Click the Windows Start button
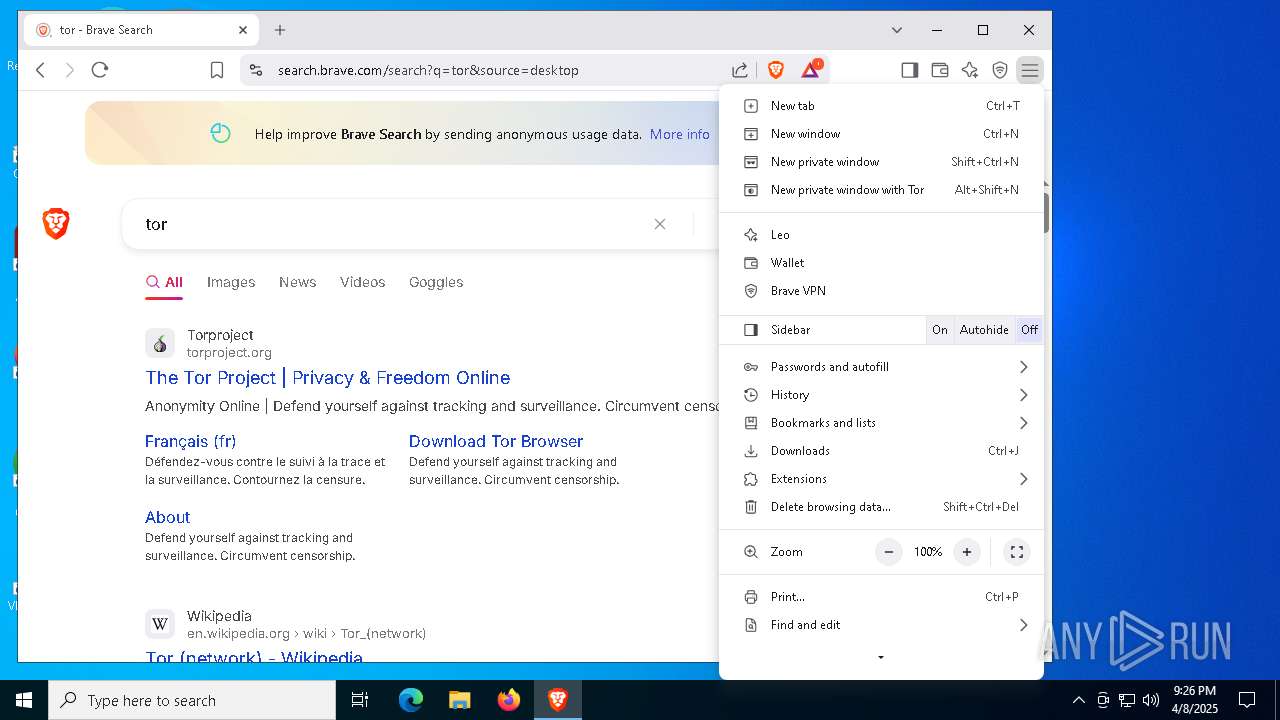Viewport: 1280px width, 720px height. (24, 700)
